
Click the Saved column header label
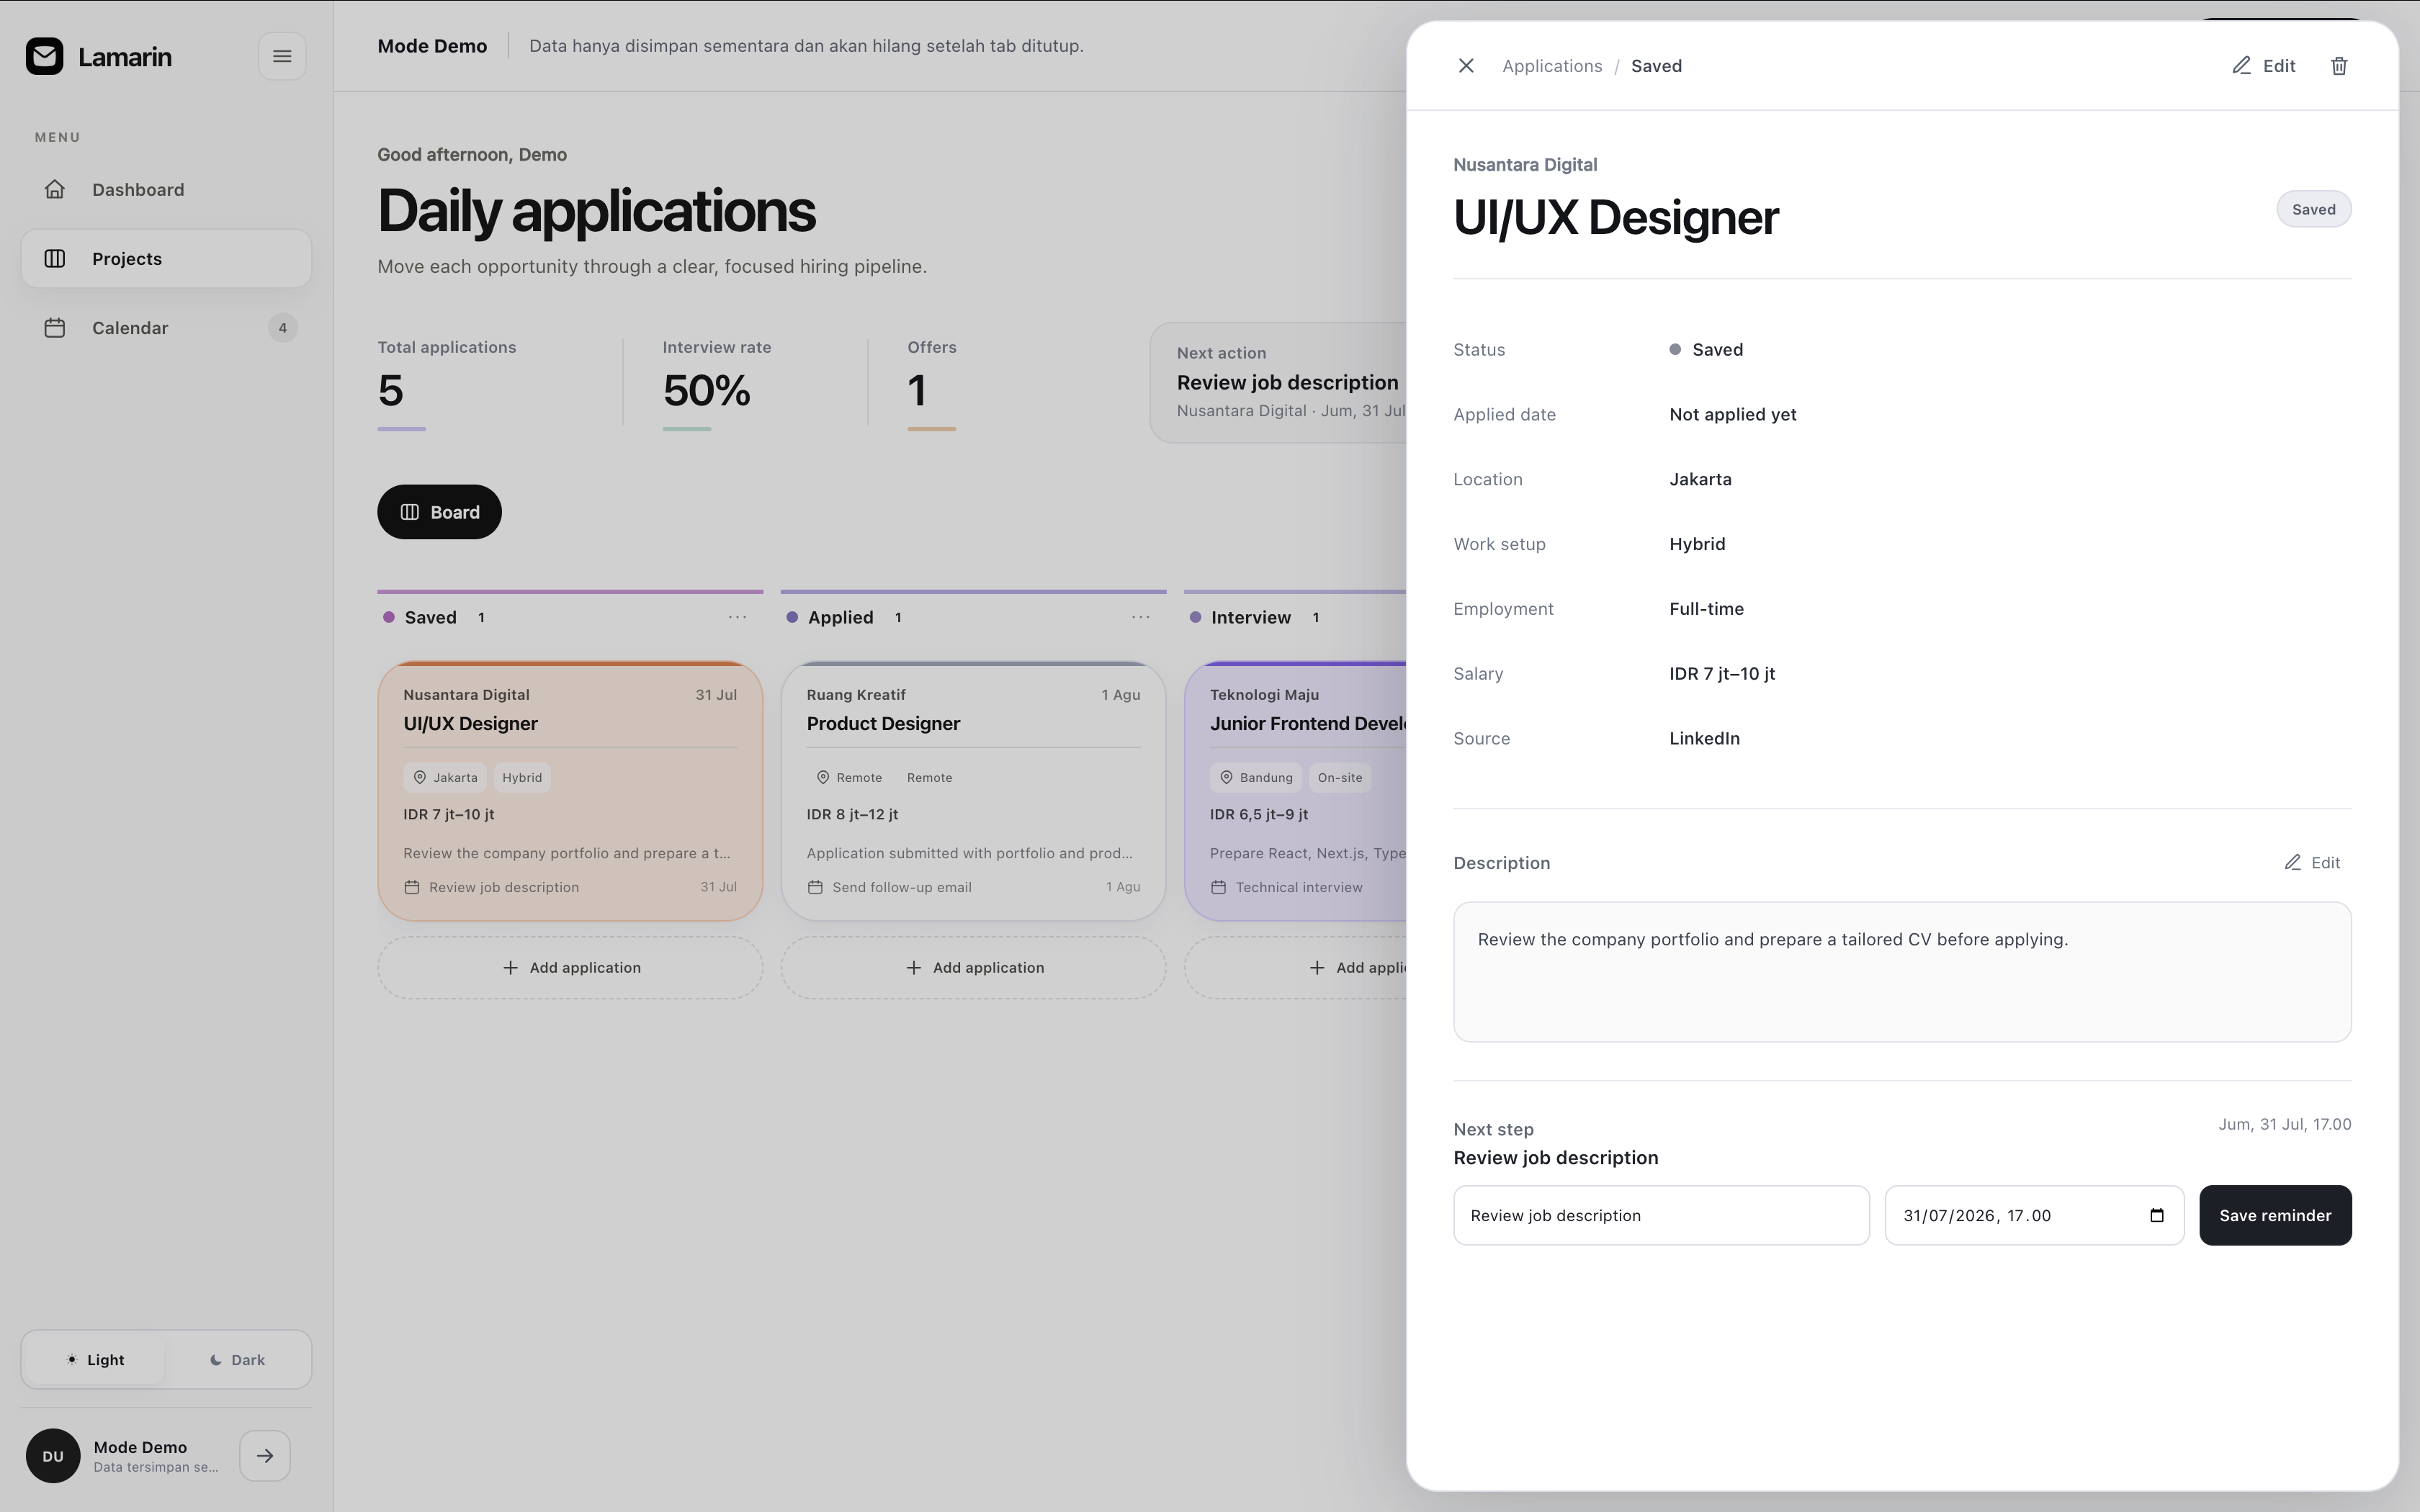point(430,617)
